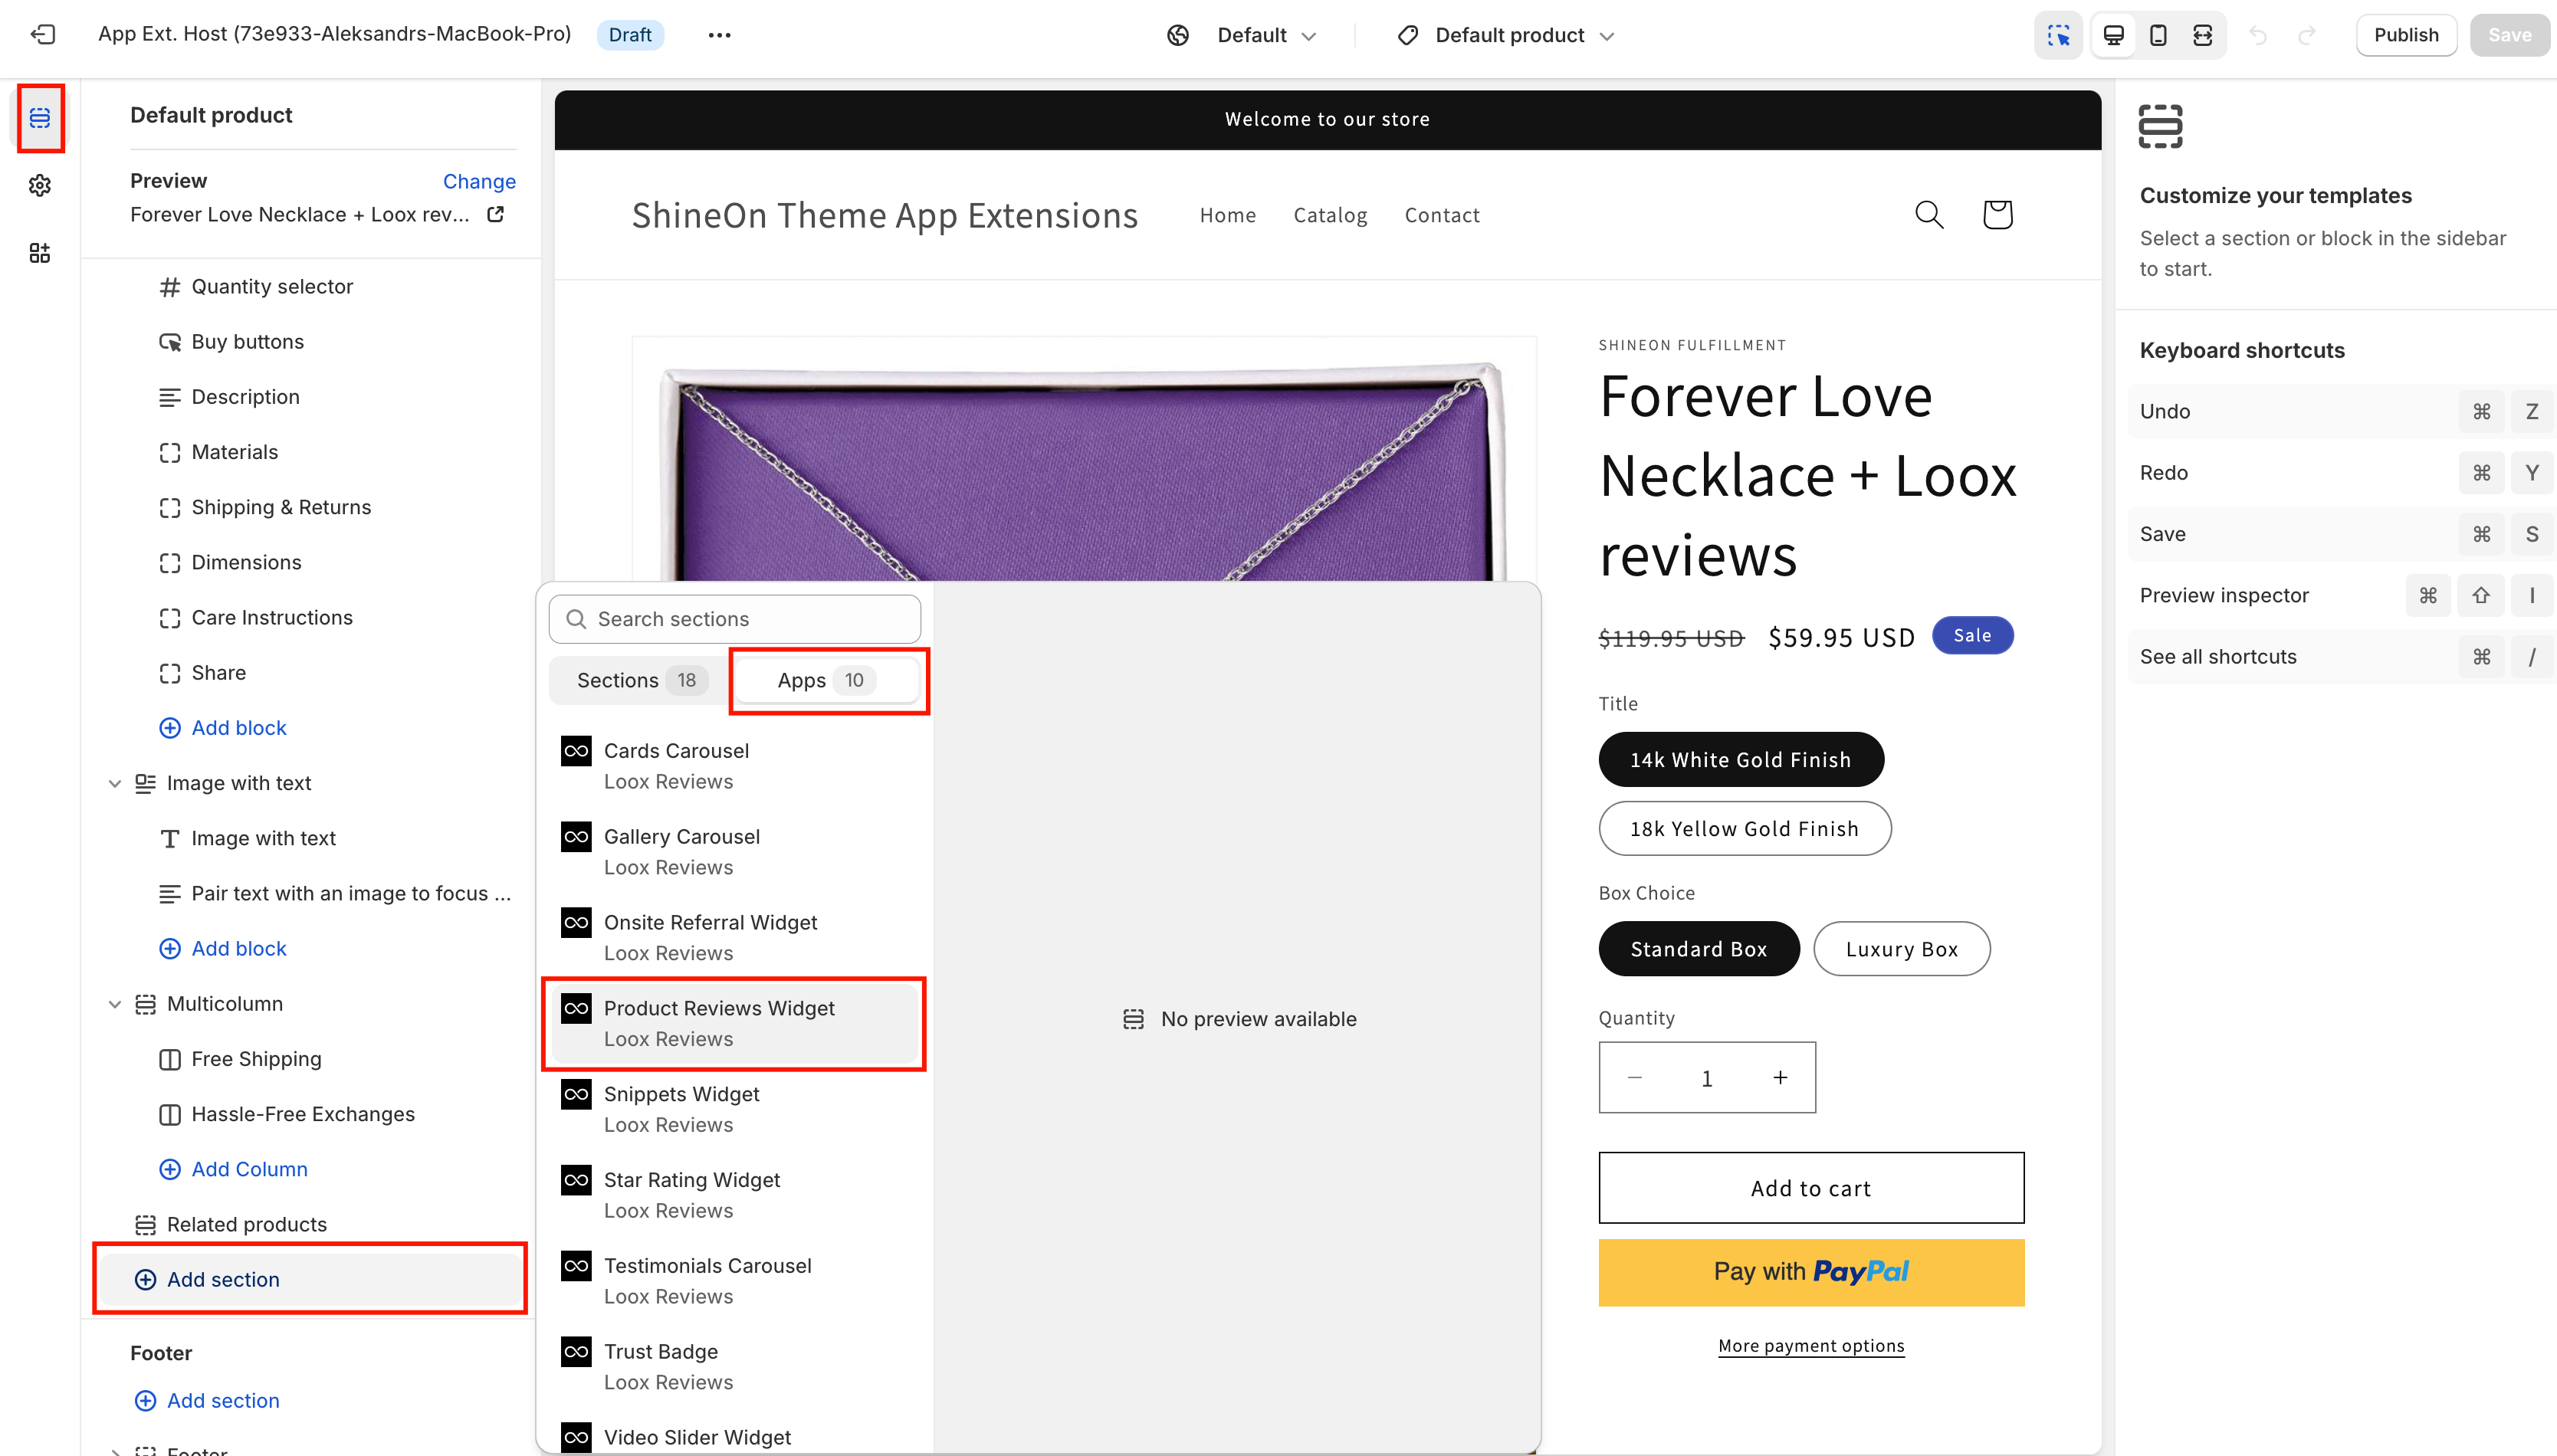Click Change next to Preview
The height and width of the screenshot is (1456, 2557).
479,181
